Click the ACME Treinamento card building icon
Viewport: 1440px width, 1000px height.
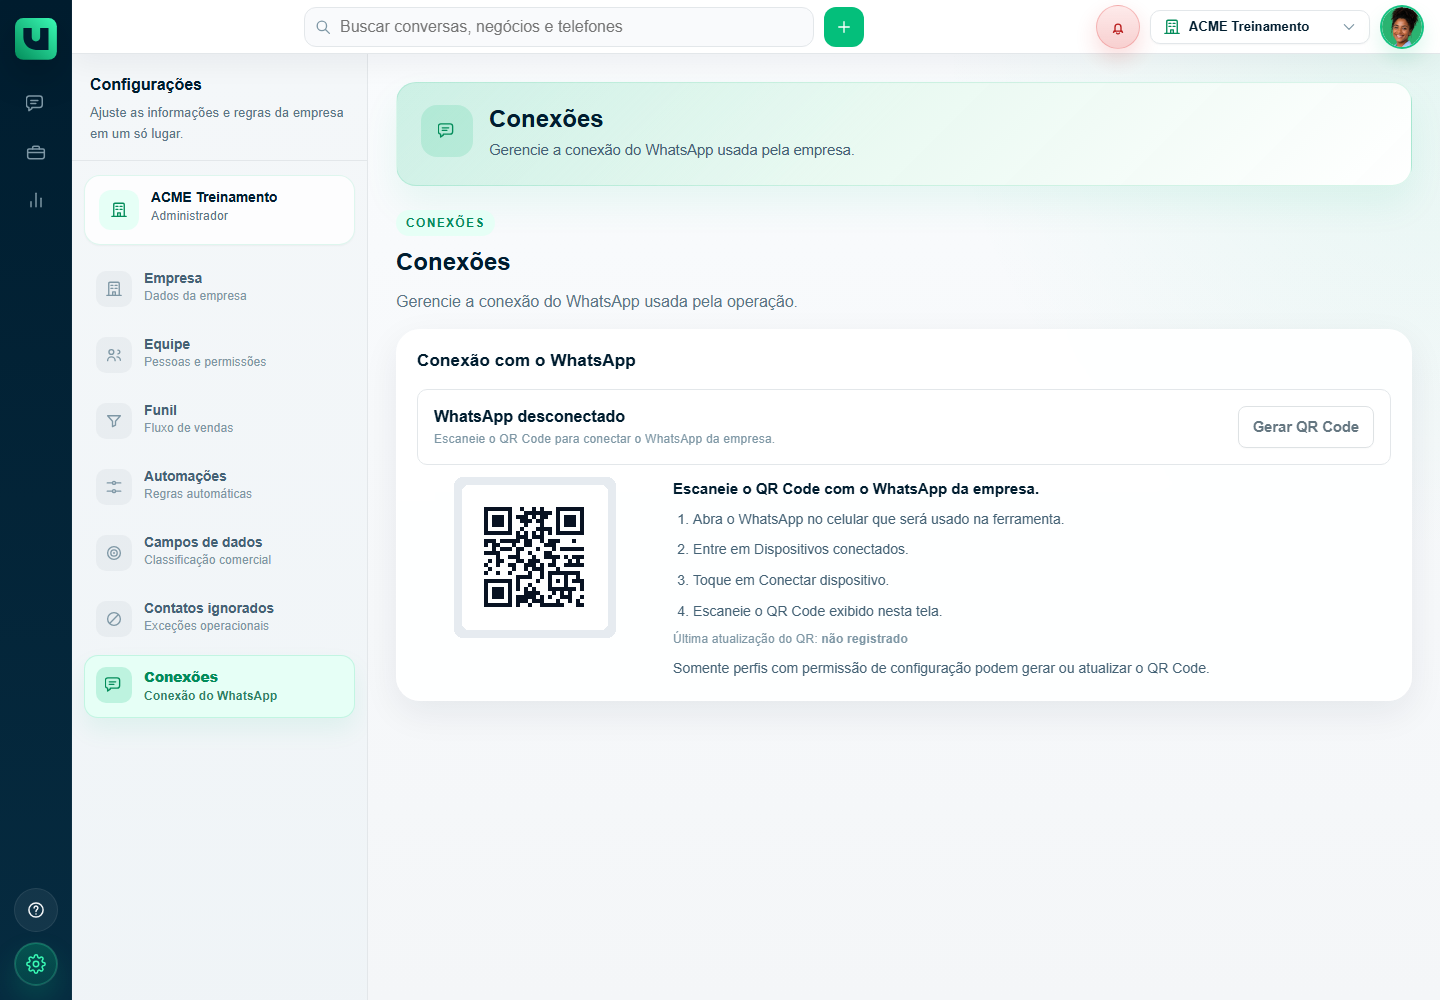pos(119,210)
